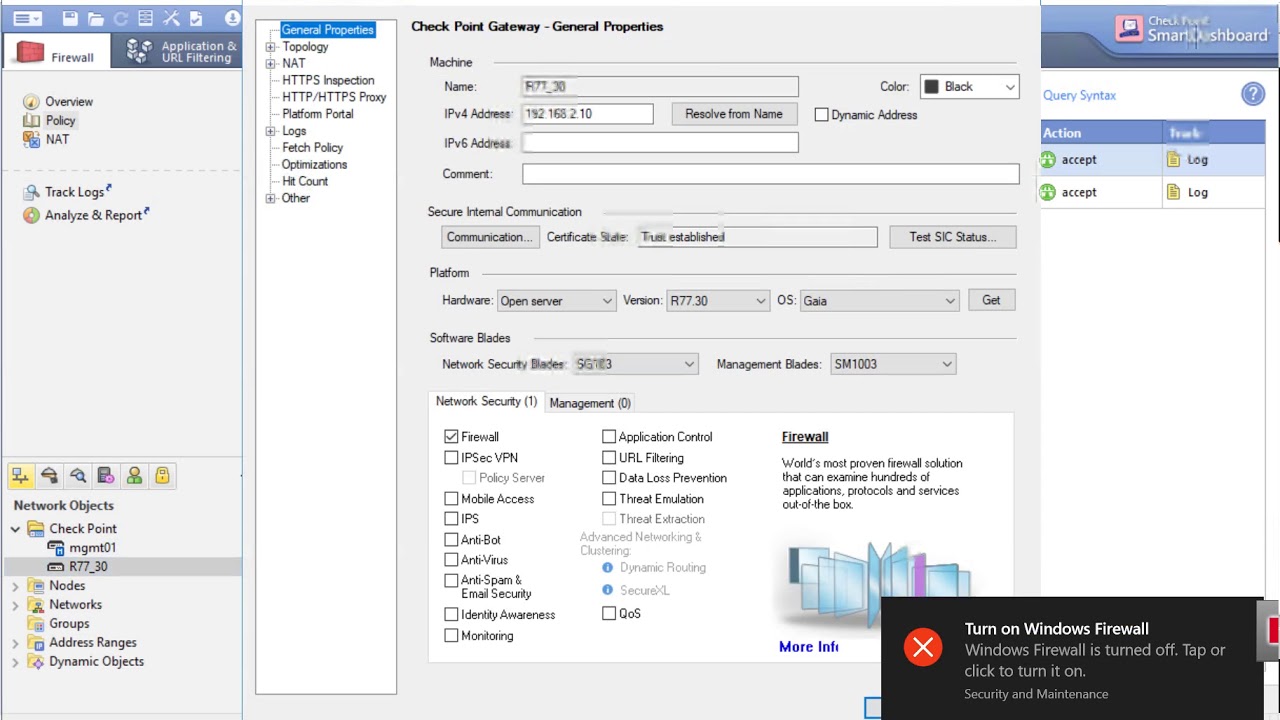Select Overview icon in Firewall sidebar

tap(31, 102)
